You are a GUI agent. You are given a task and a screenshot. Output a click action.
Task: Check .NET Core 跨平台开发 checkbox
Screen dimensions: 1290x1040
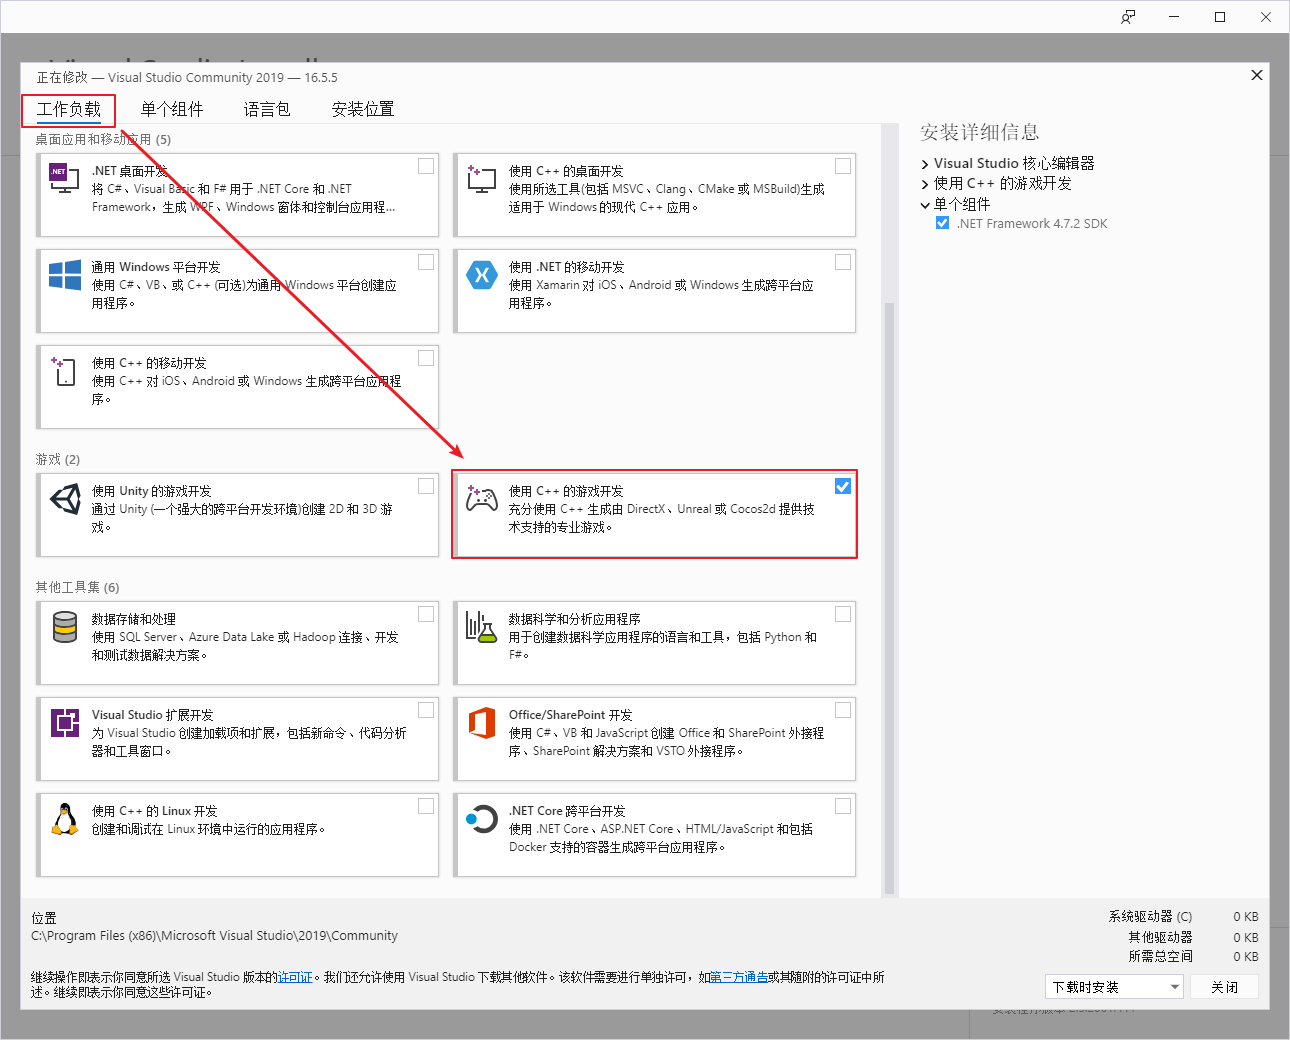(x=843, y=806)
